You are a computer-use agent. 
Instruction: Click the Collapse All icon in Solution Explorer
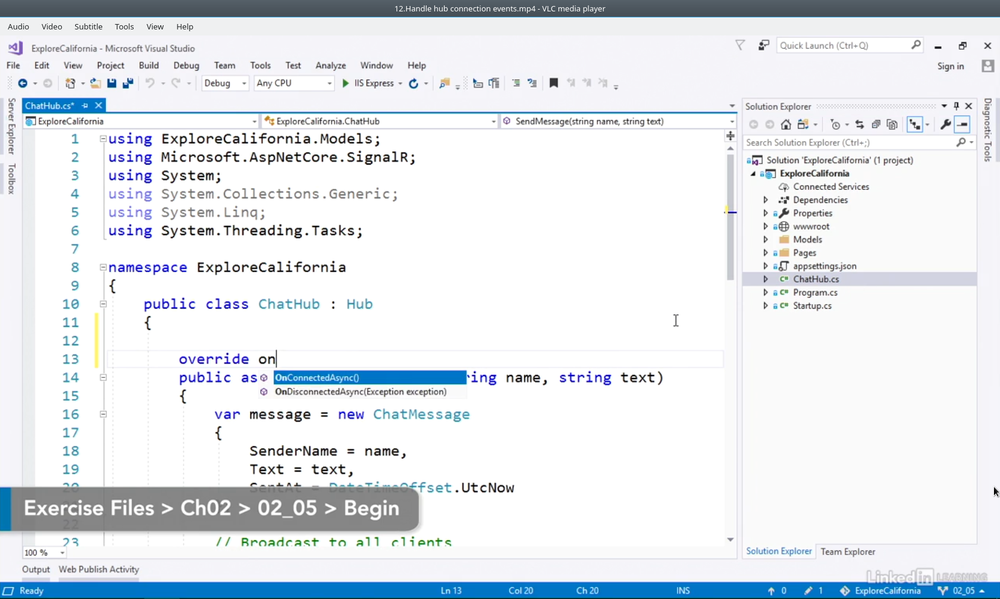876,124
